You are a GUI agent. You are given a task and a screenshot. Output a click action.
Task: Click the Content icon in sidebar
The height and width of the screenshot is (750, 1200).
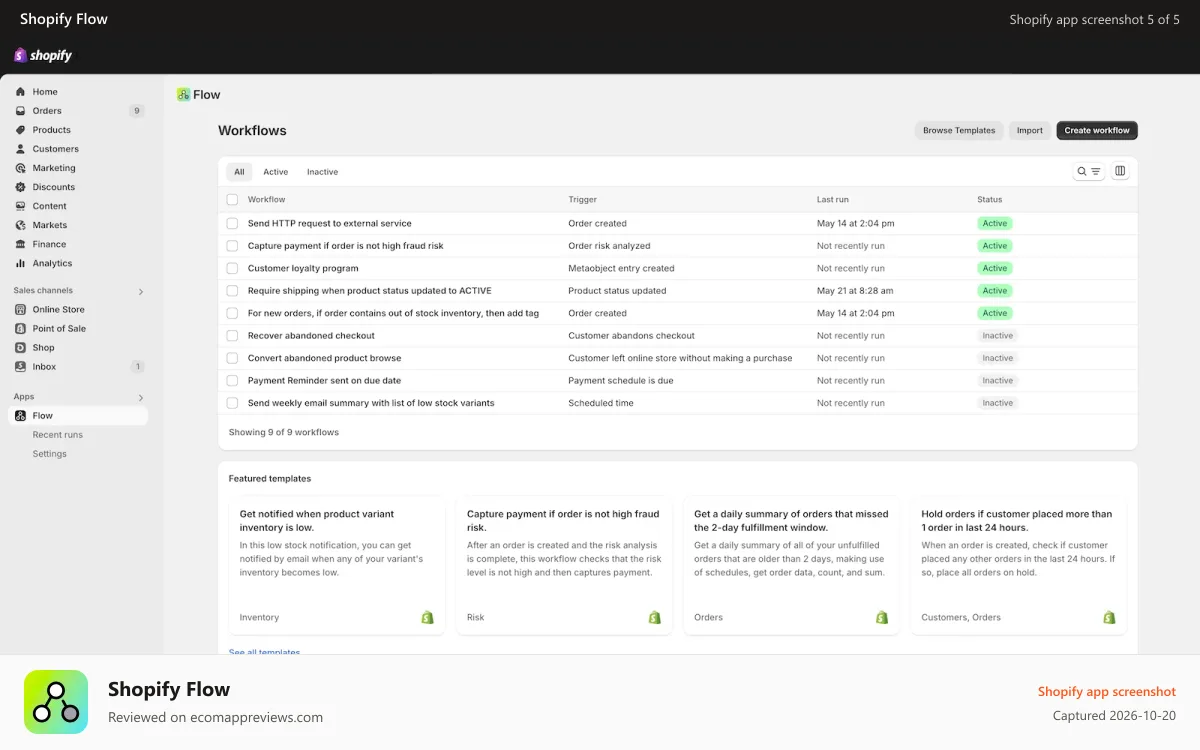pyautogui.click(x=20, y=206)
